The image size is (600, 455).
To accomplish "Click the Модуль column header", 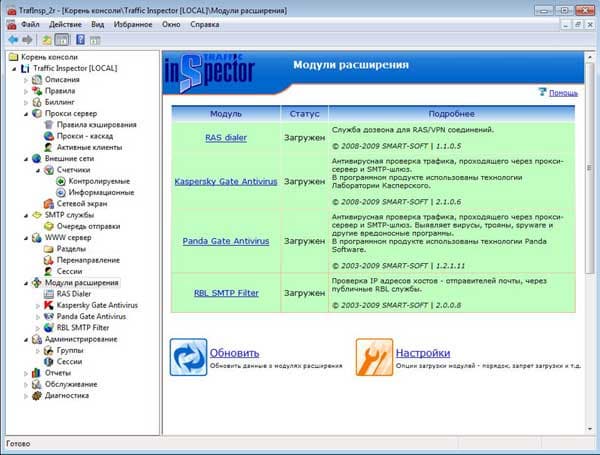I will (226, 114).
